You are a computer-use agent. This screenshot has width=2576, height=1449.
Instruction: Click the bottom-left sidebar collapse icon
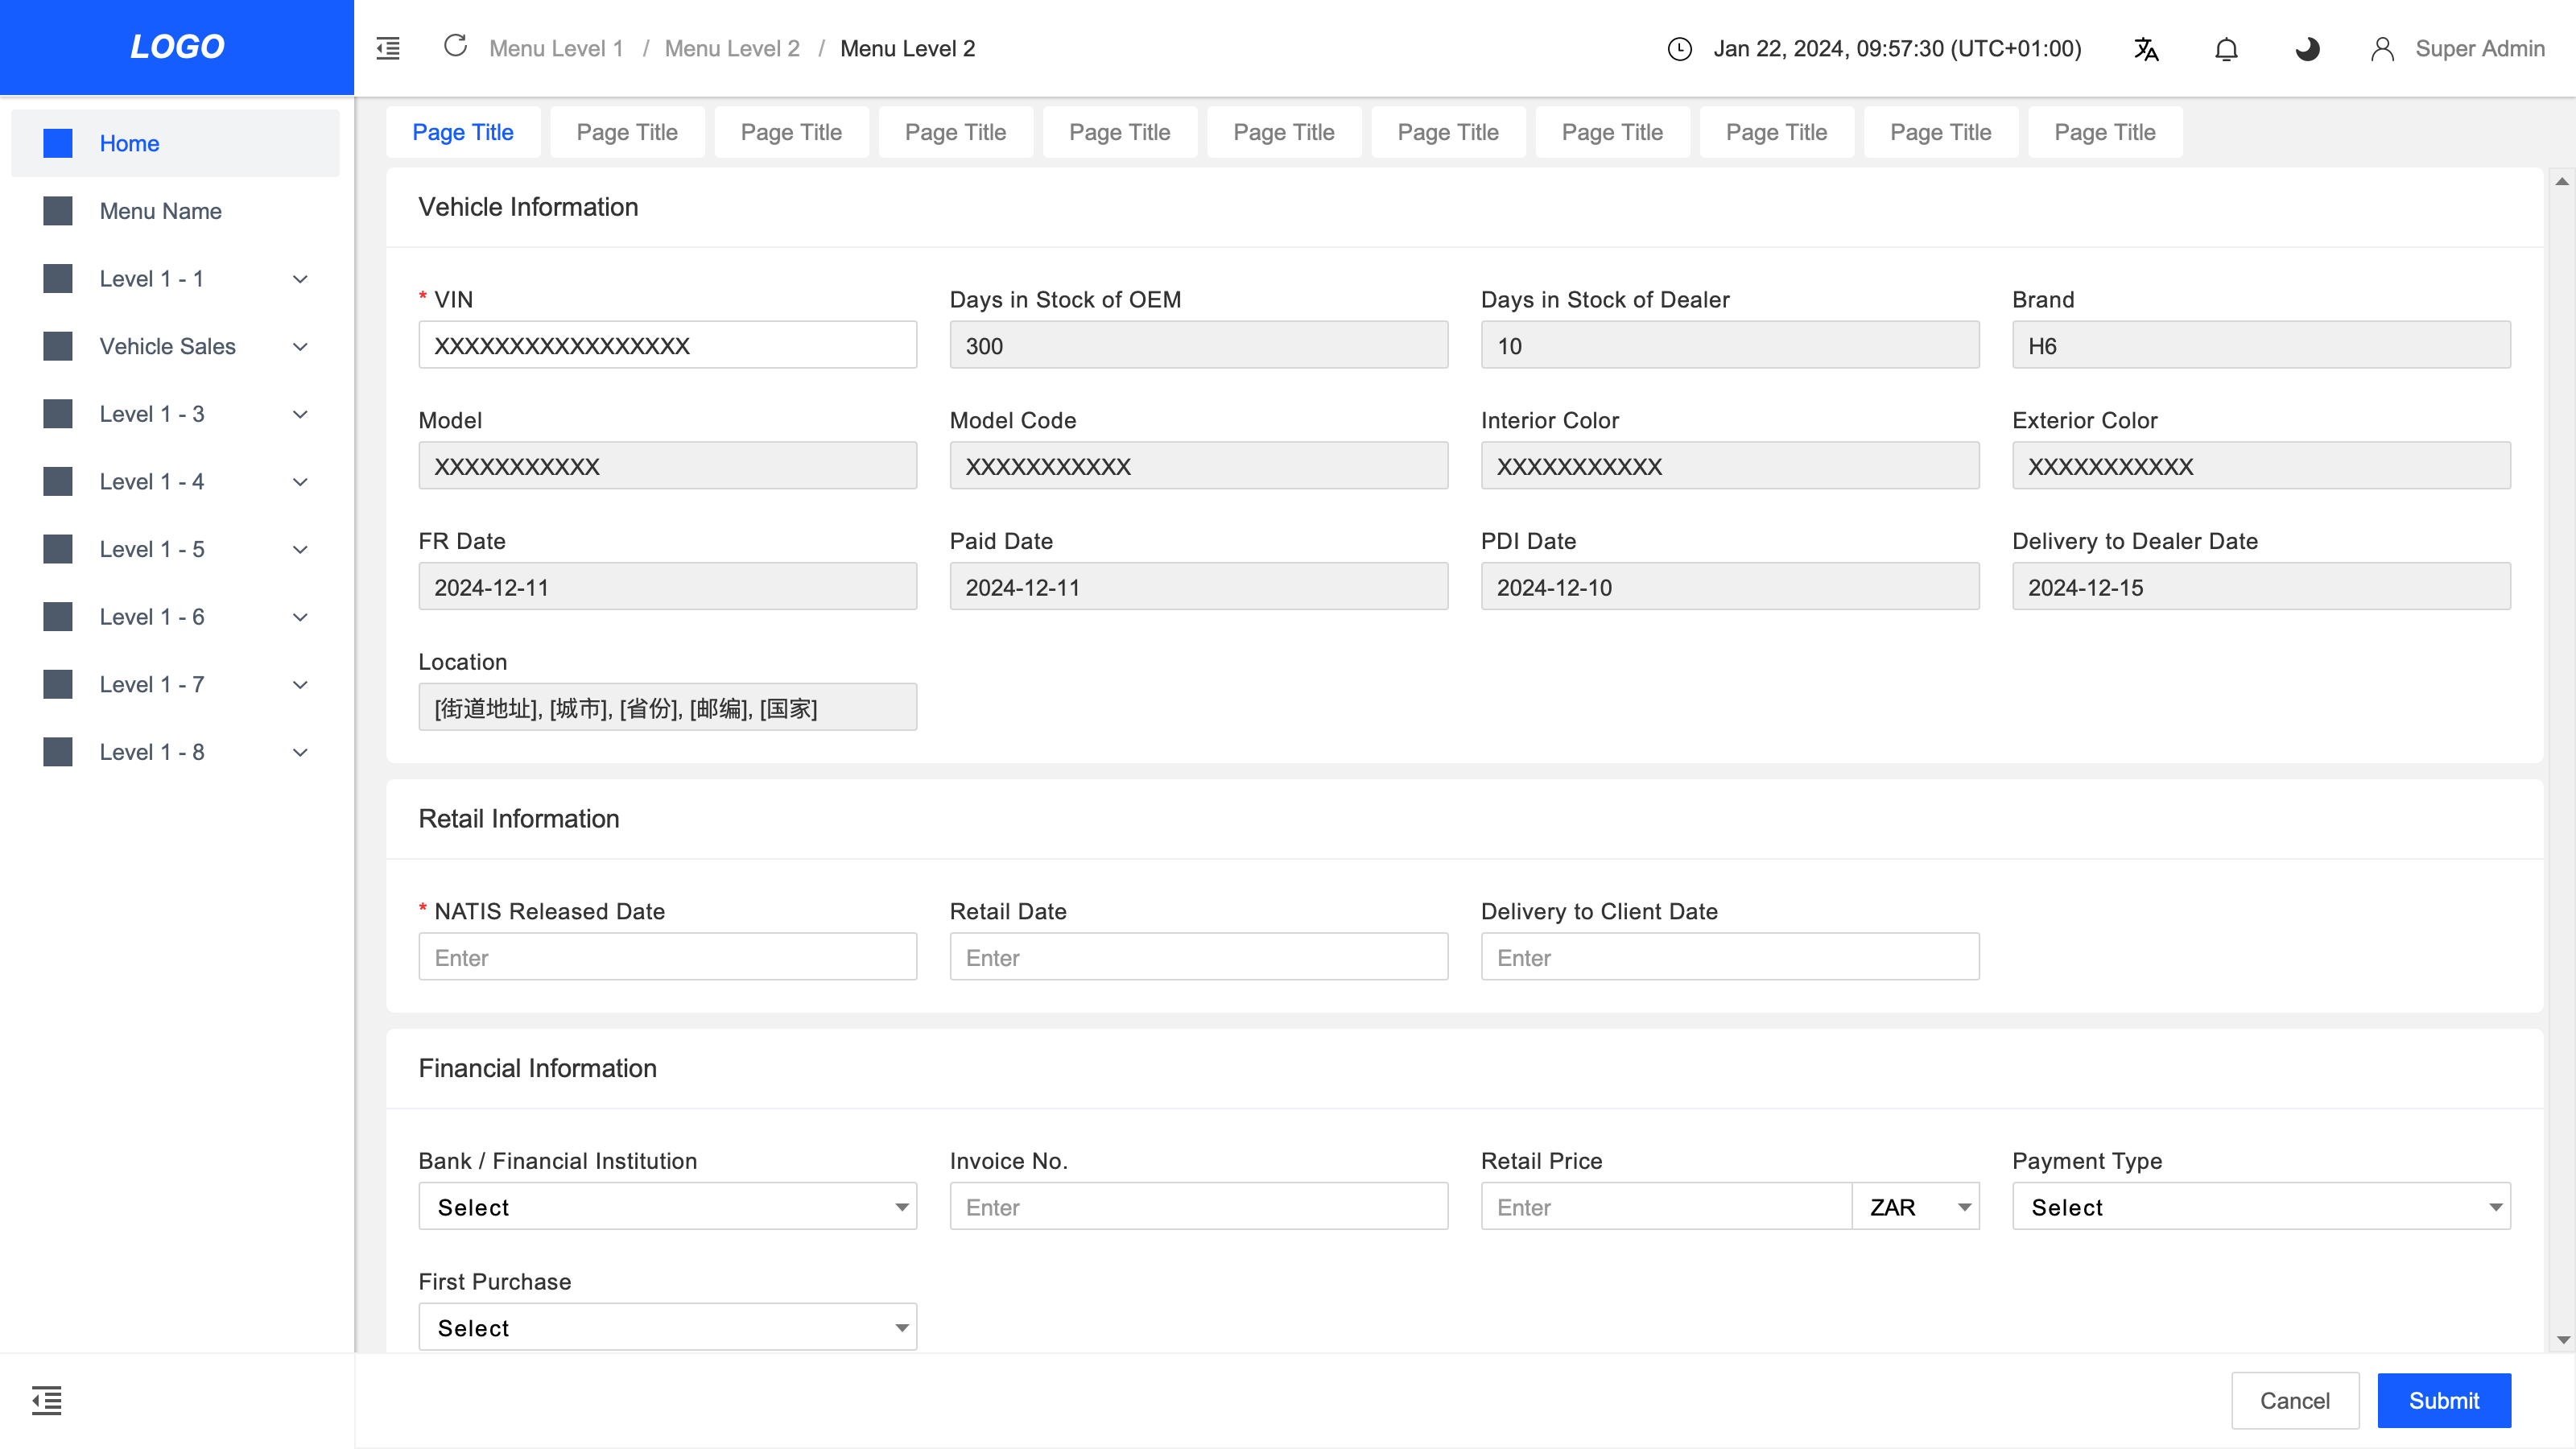[47, 1400]
